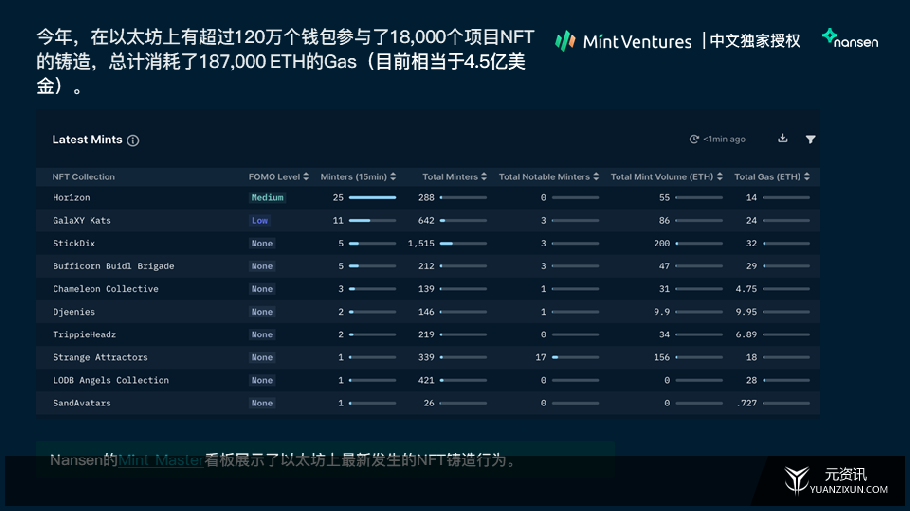This screenshot has width=910, height=511.
Task: Click the 4.75 gas value
Action: coord(746,289)
